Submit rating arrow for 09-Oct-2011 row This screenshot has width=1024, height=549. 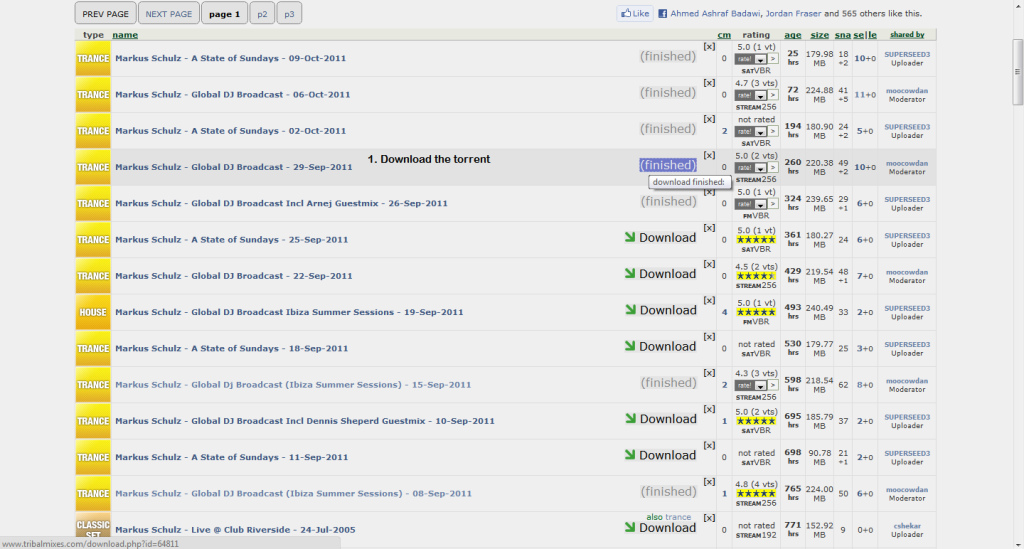point(773,59)
